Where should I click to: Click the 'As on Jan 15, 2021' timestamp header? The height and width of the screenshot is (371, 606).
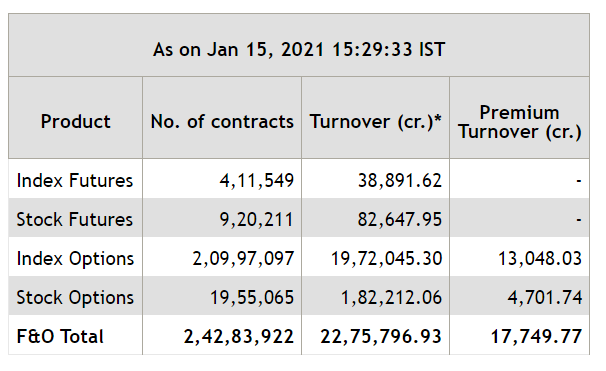299,50
